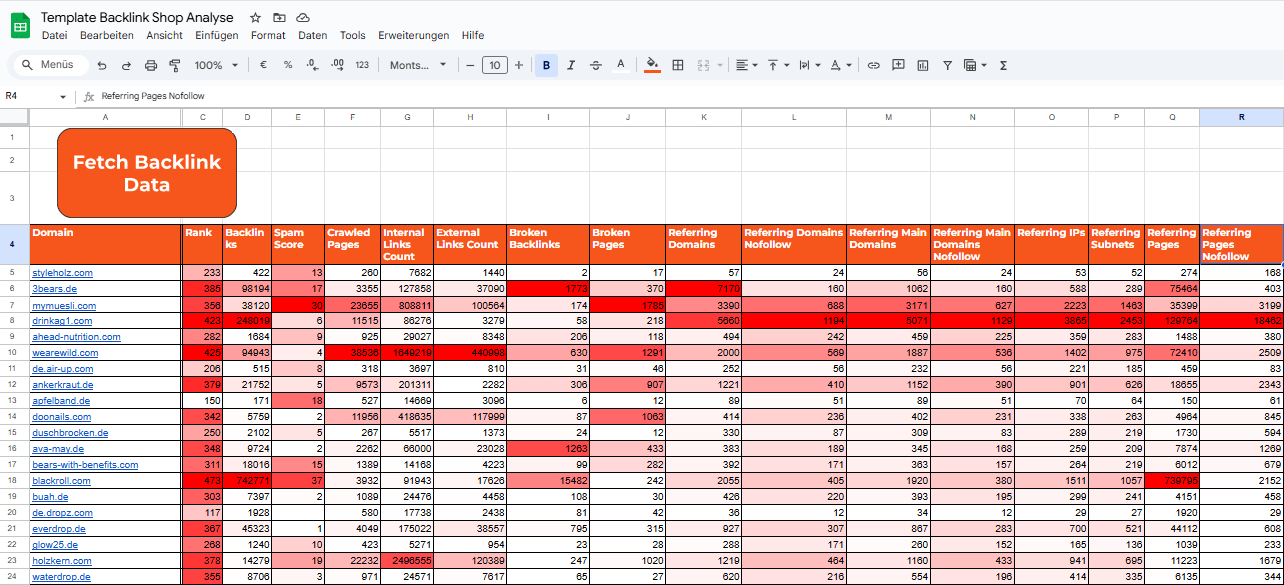Image resolution: width=1284 pixels, height=585 pixels.
Task: Open the fill color picker
Action: pyautogui.click(x=654, y=64)
